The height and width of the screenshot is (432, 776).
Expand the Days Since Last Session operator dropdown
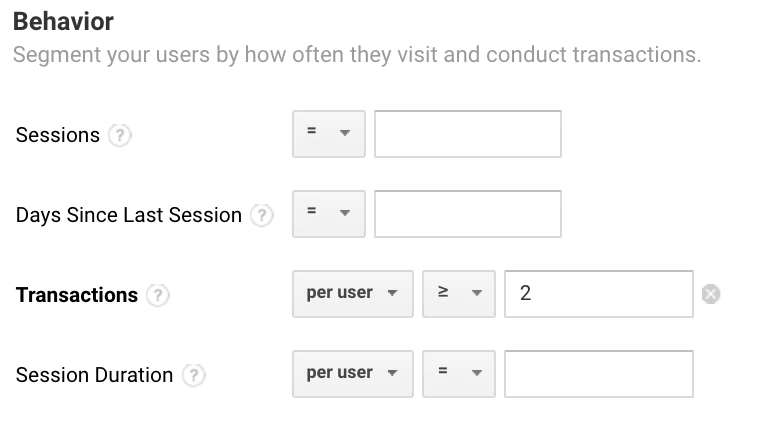[x=328, y=214]
